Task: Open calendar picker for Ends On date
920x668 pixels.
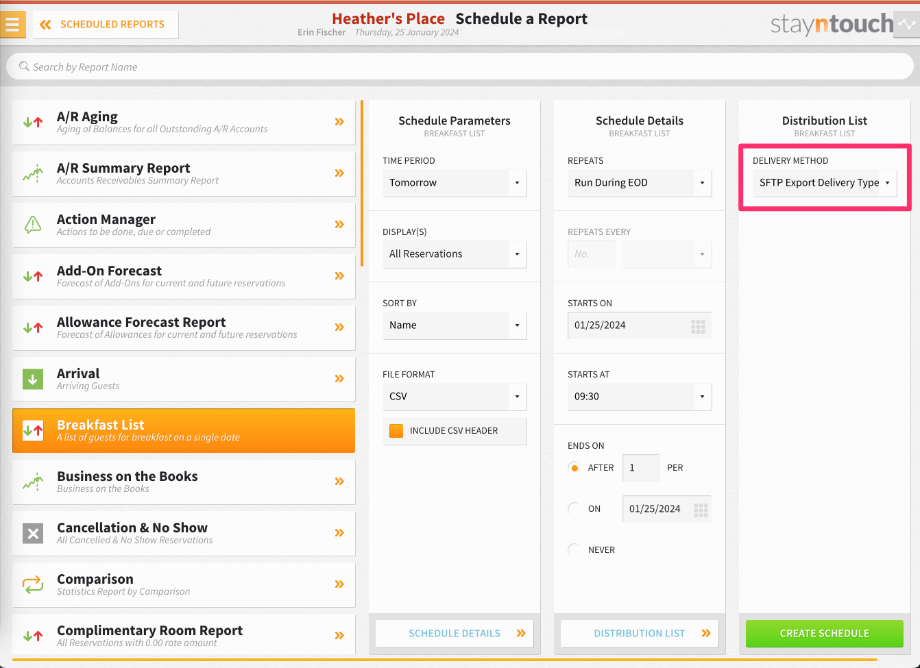Action: click(x=701, y=510)
